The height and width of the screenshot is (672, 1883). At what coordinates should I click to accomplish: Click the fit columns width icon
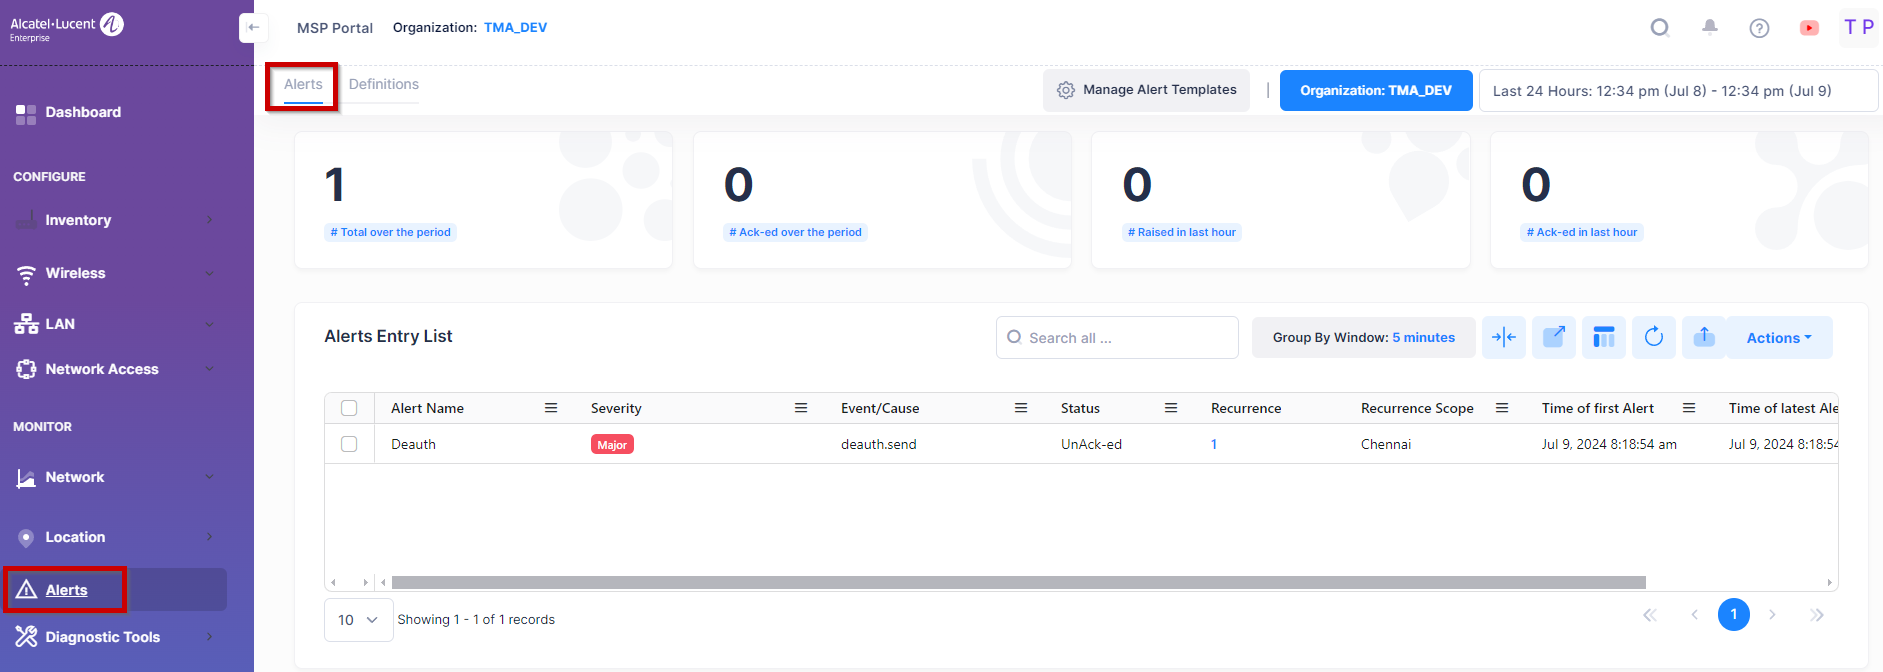1504,337
